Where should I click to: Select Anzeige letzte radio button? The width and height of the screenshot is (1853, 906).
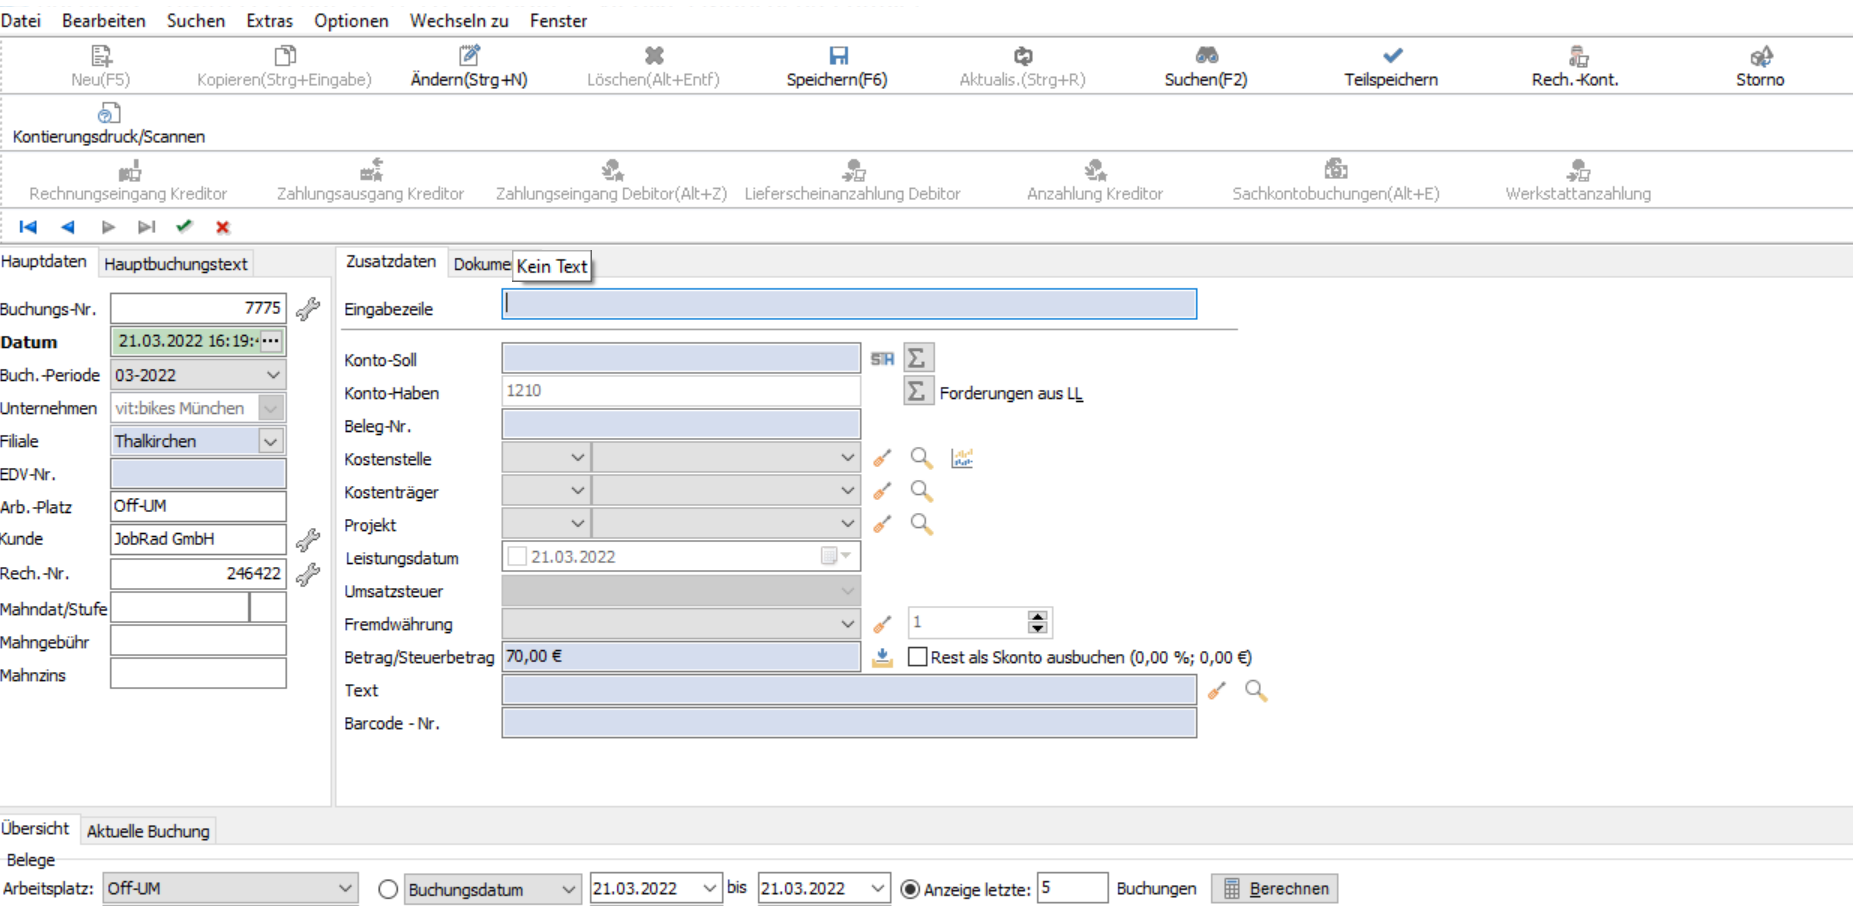(x=910, y=889)
